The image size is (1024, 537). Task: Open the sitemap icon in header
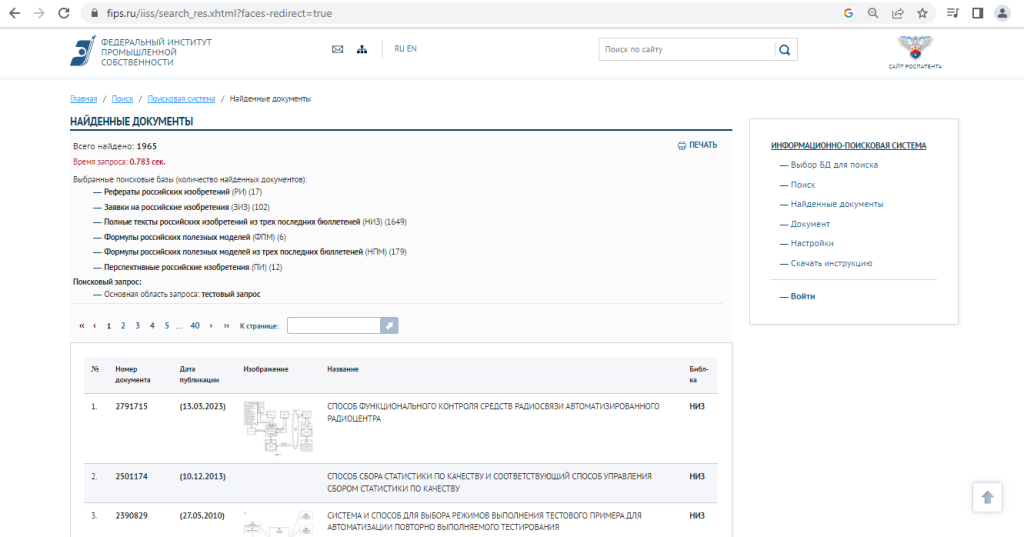[x=361, y=49]
